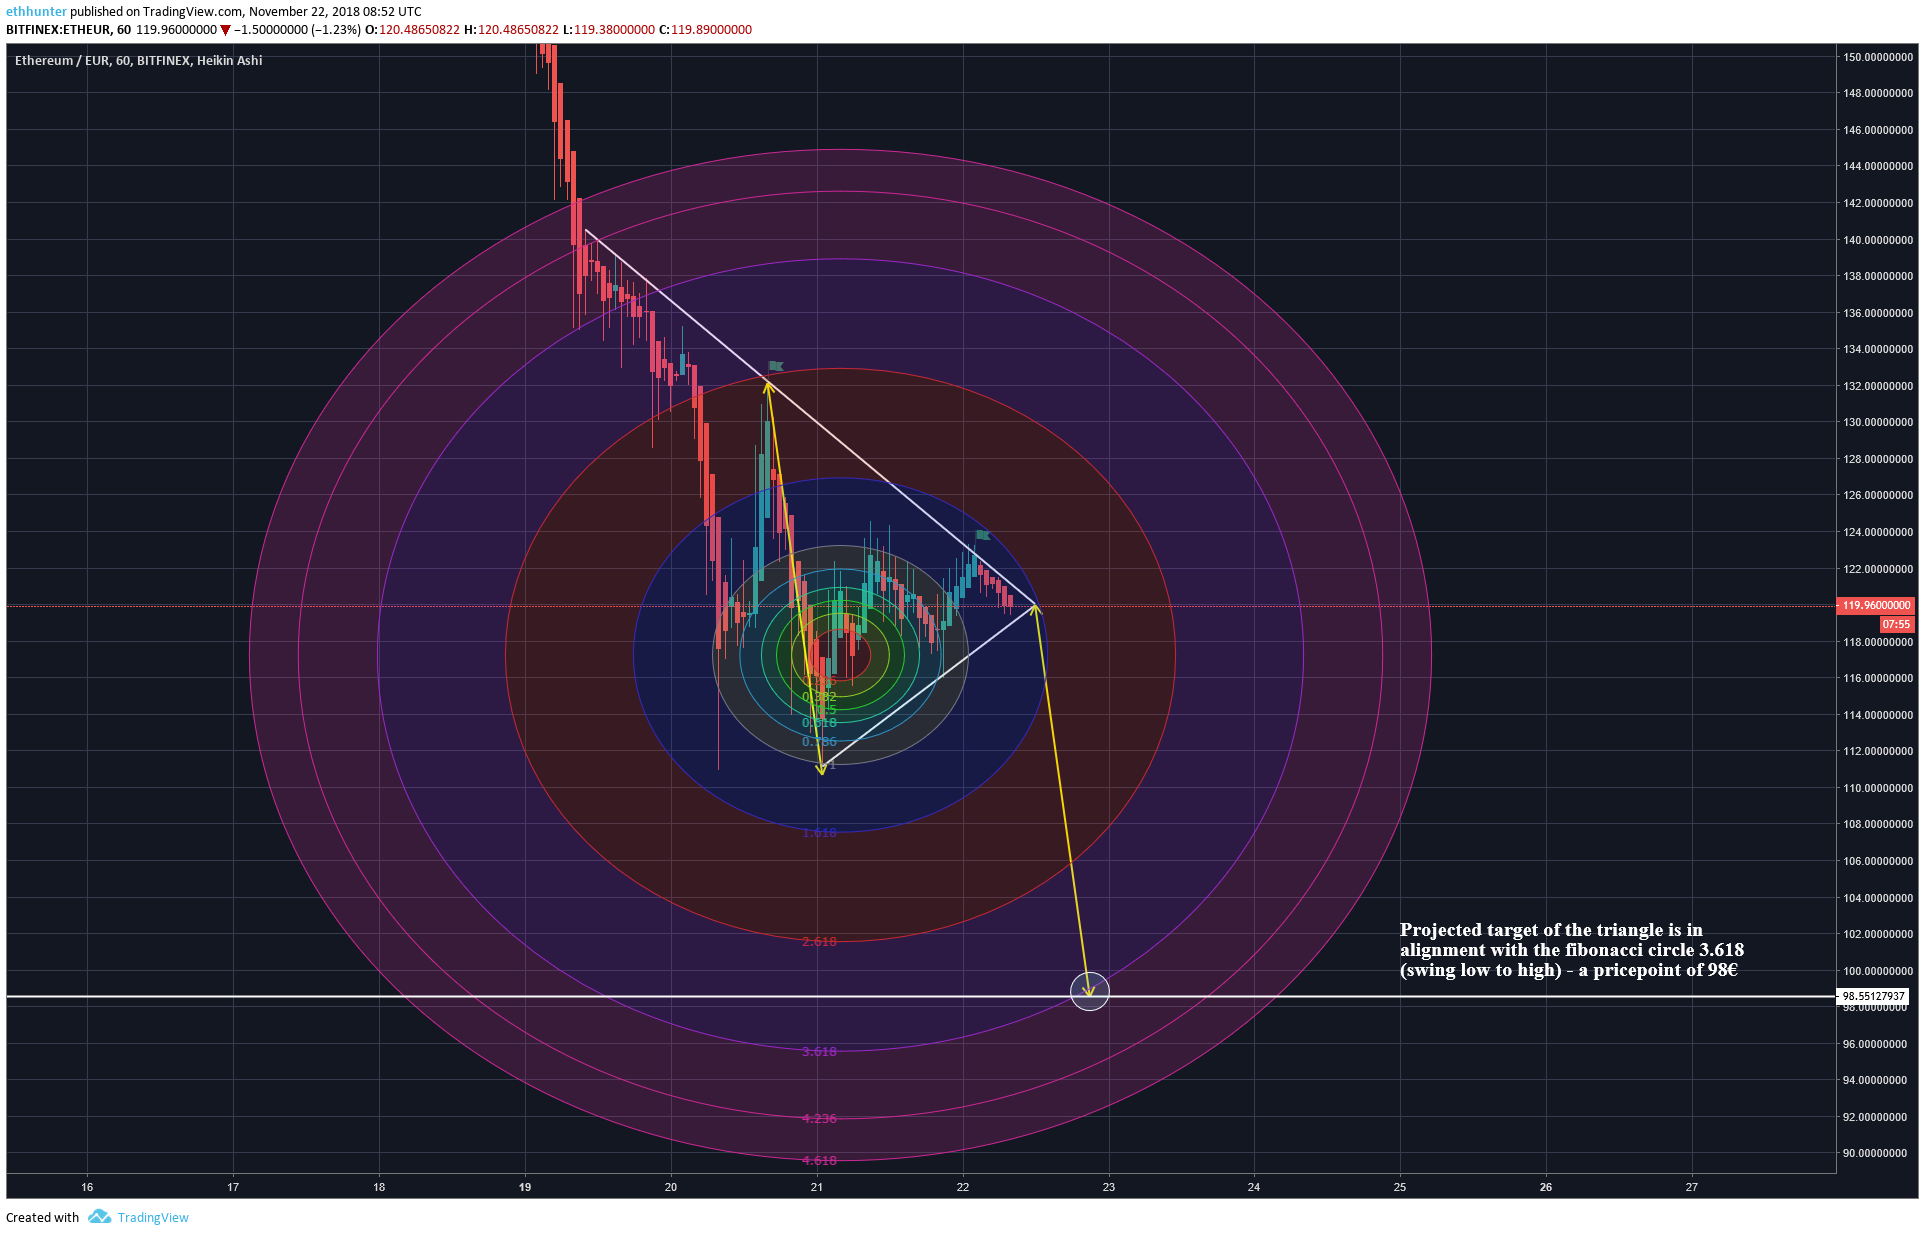The width and height of the screenshot is (1925, 1235).
Task: Select the Projected target of the triangle annotation text
Action: pyautogui.click(x=1571, y=950)
